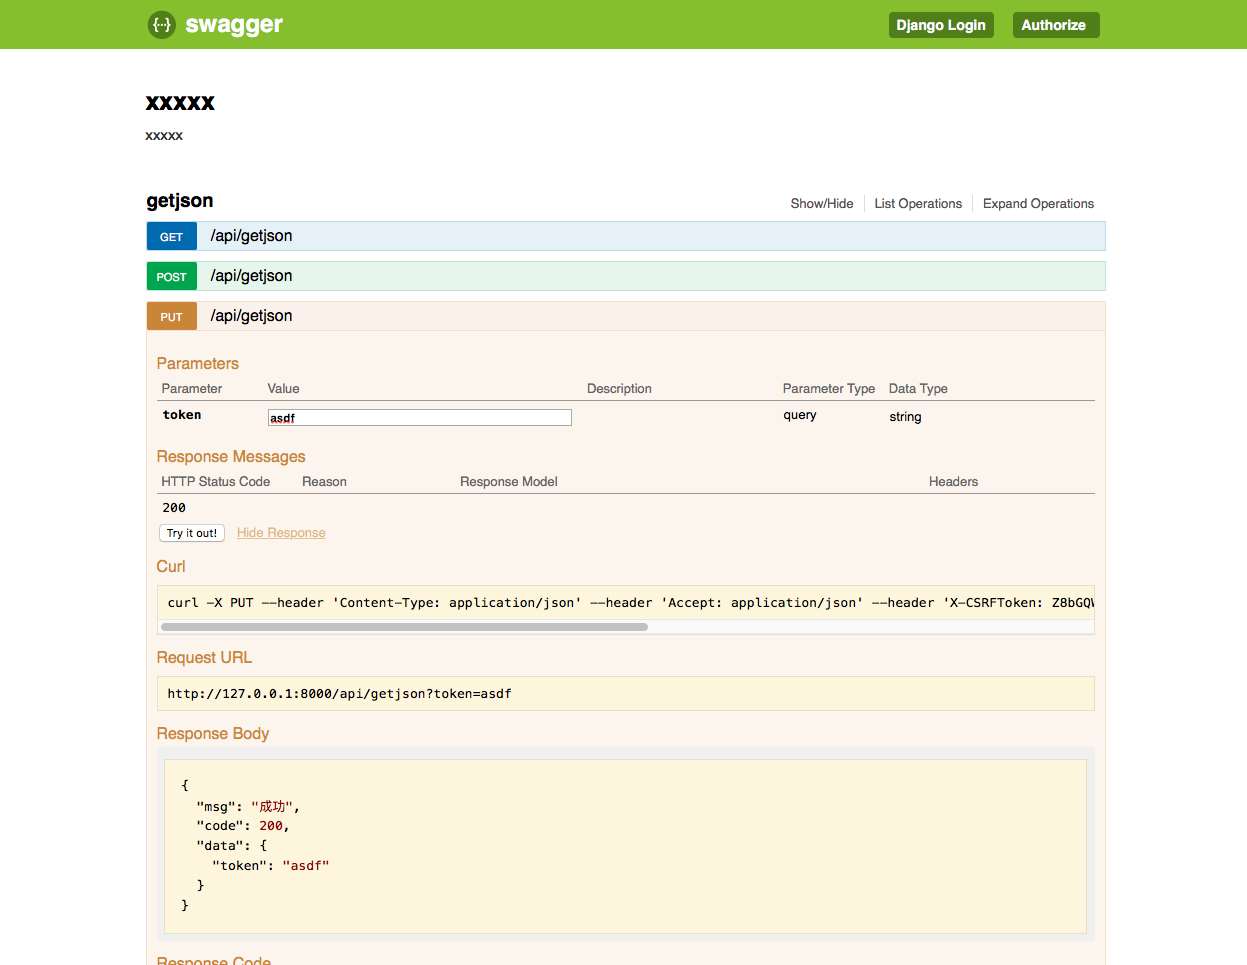Open the POST /api/getjson path

tap(251, 276)
